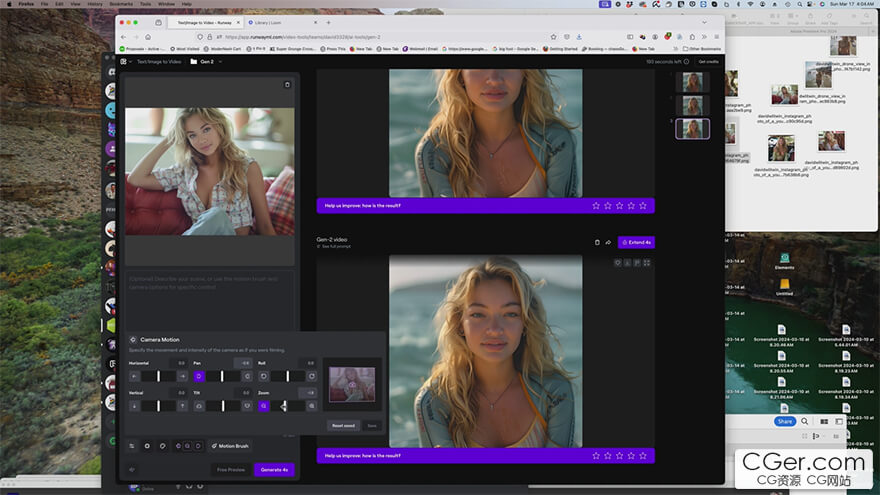The image size is (880, 495).
Task: Open the Firefox hamburger application menu
Action: tap(717, 37)
